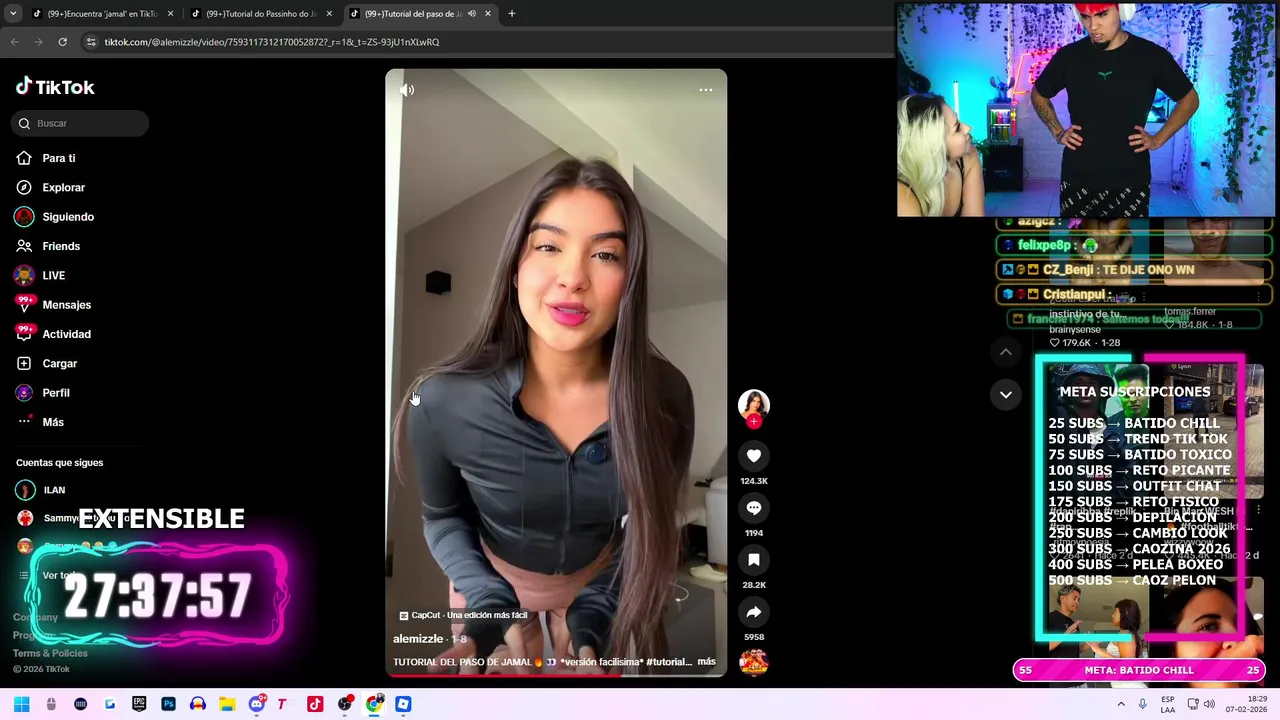Switch to Tutorial do Passinho tab
1280x720 pixels.
(x=260, y=14)
